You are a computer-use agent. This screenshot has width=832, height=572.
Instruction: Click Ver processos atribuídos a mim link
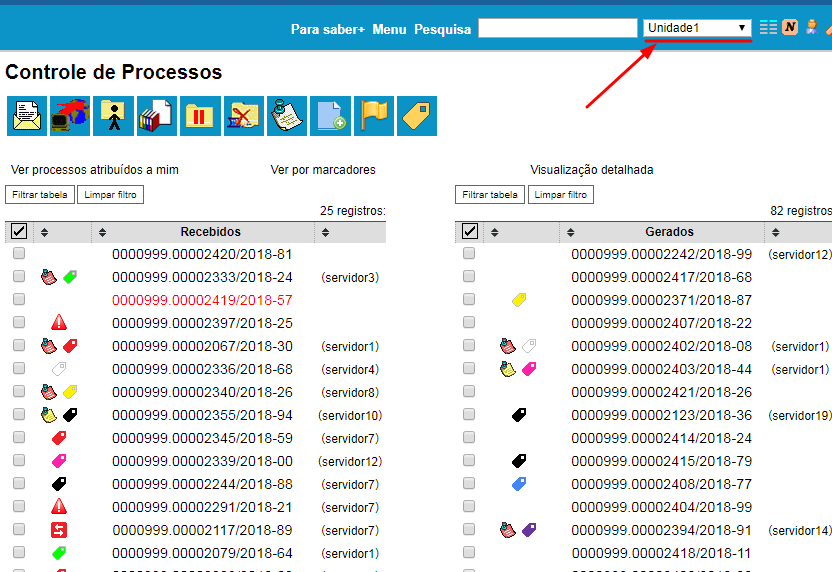coord(95,170)
